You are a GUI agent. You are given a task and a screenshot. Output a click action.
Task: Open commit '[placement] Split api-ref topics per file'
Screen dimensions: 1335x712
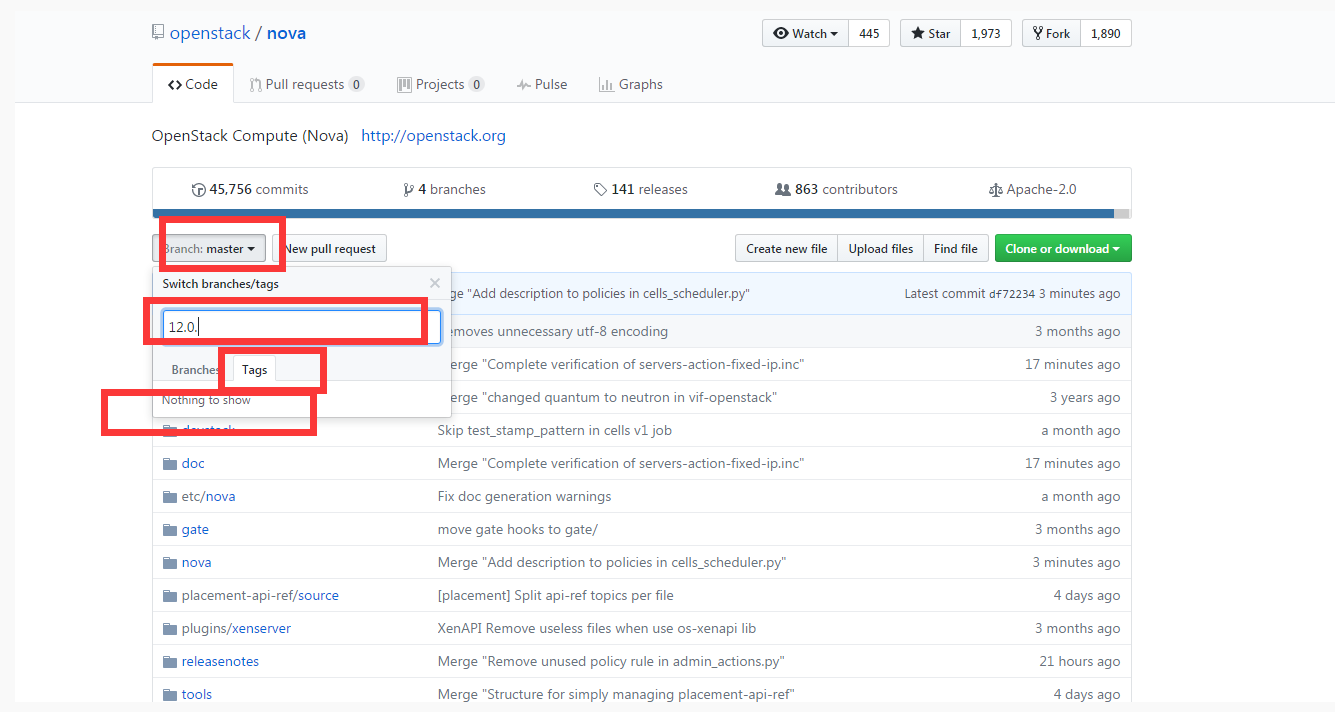(x=556, y=595)
